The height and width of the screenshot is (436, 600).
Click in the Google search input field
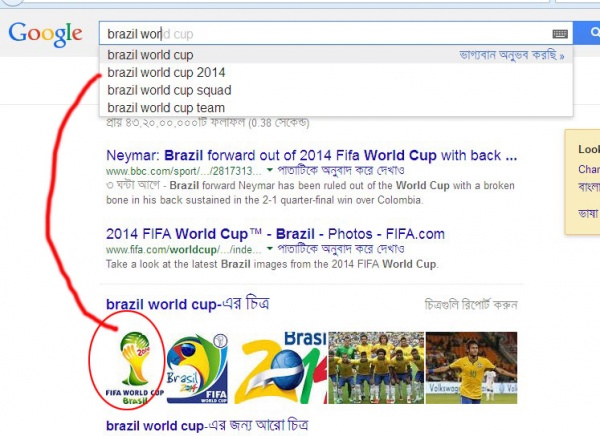[x=325, y=34]
